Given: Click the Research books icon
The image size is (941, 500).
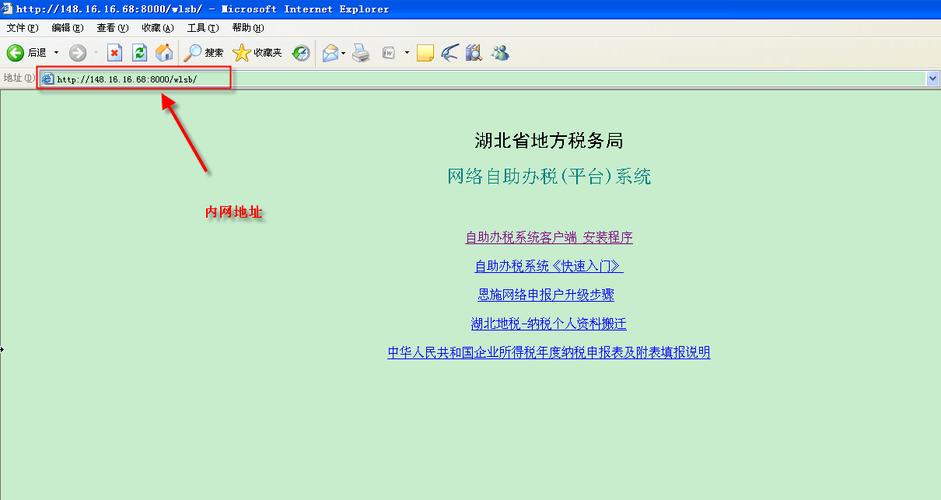Looking at the screenshot, I should pos(474,53).
